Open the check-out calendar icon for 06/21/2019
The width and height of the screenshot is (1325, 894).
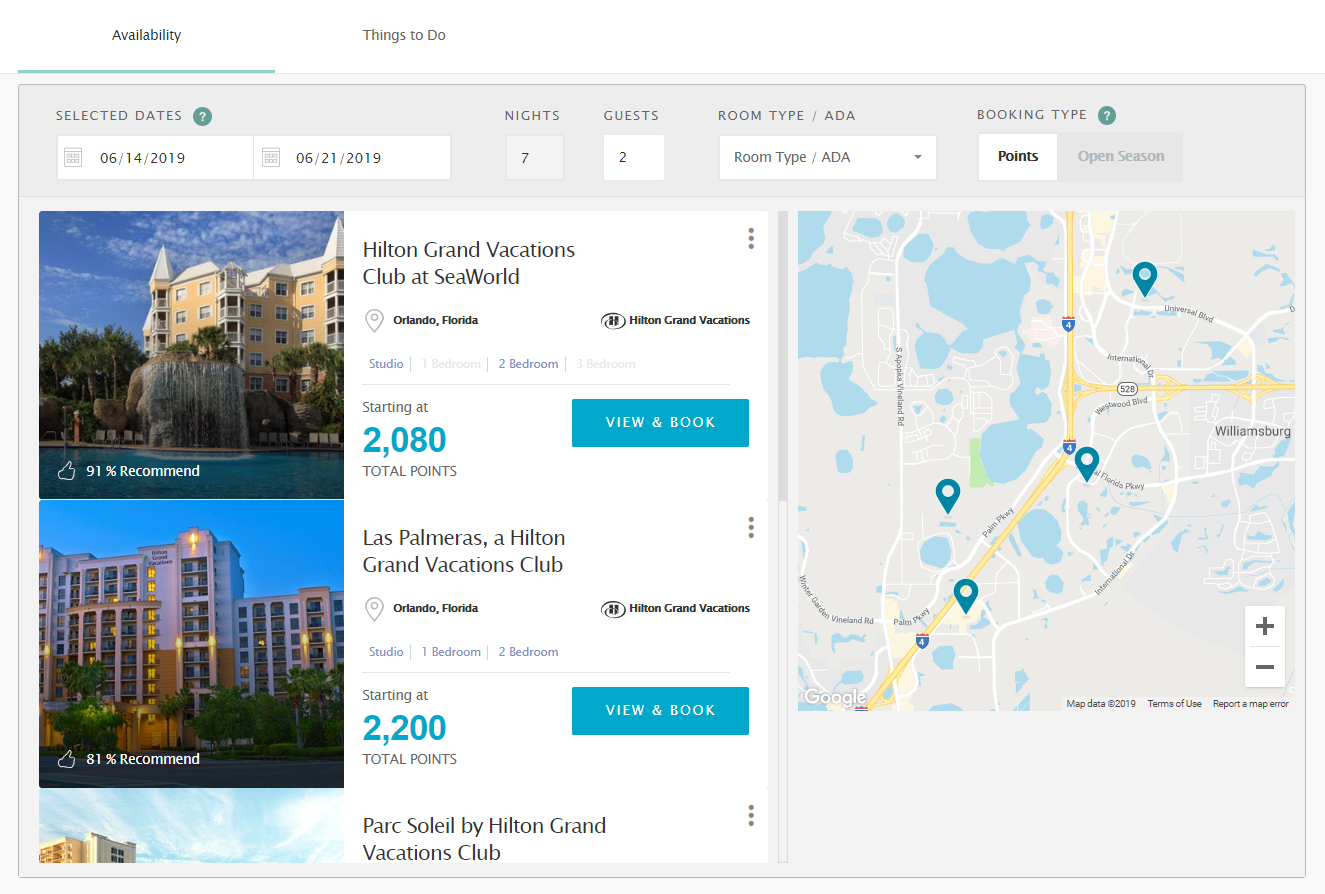(x=271, y=158)
